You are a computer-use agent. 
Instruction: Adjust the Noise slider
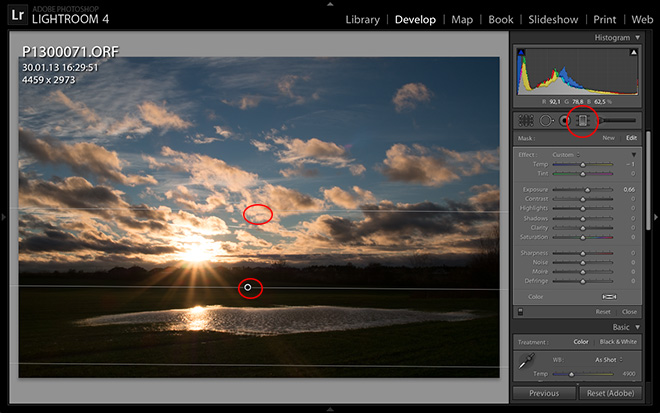click(x=583, y=263)
